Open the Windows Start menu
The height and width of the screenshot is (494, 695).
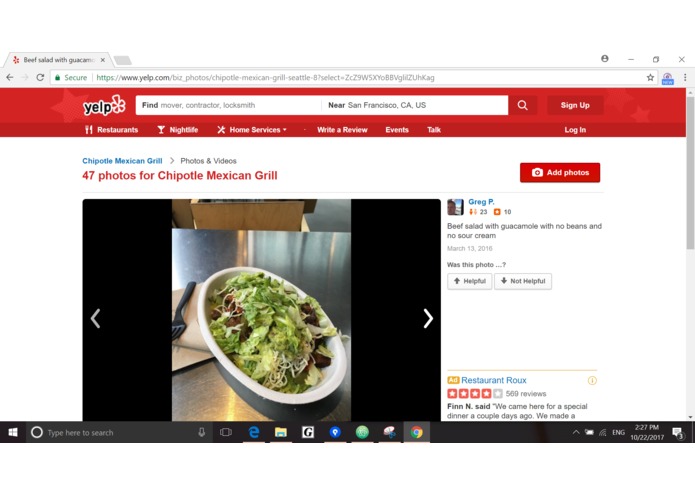pyautogui.click(x=13, y=432)
